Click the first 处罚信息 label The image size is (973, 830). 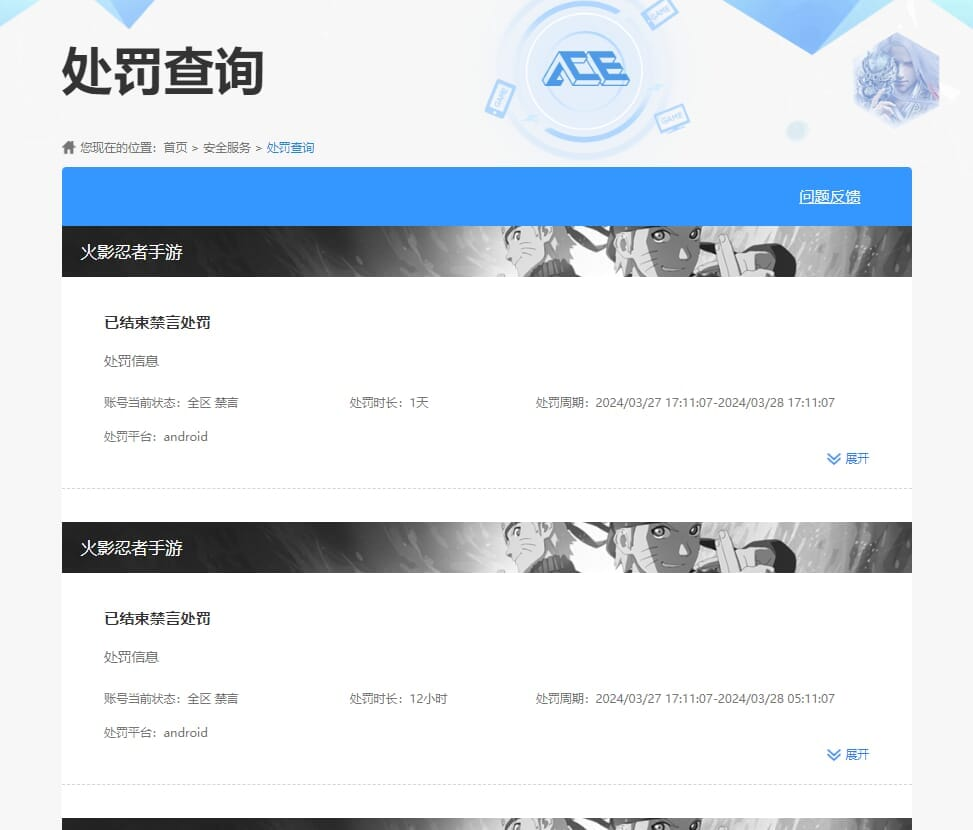(x=132, y=361)
